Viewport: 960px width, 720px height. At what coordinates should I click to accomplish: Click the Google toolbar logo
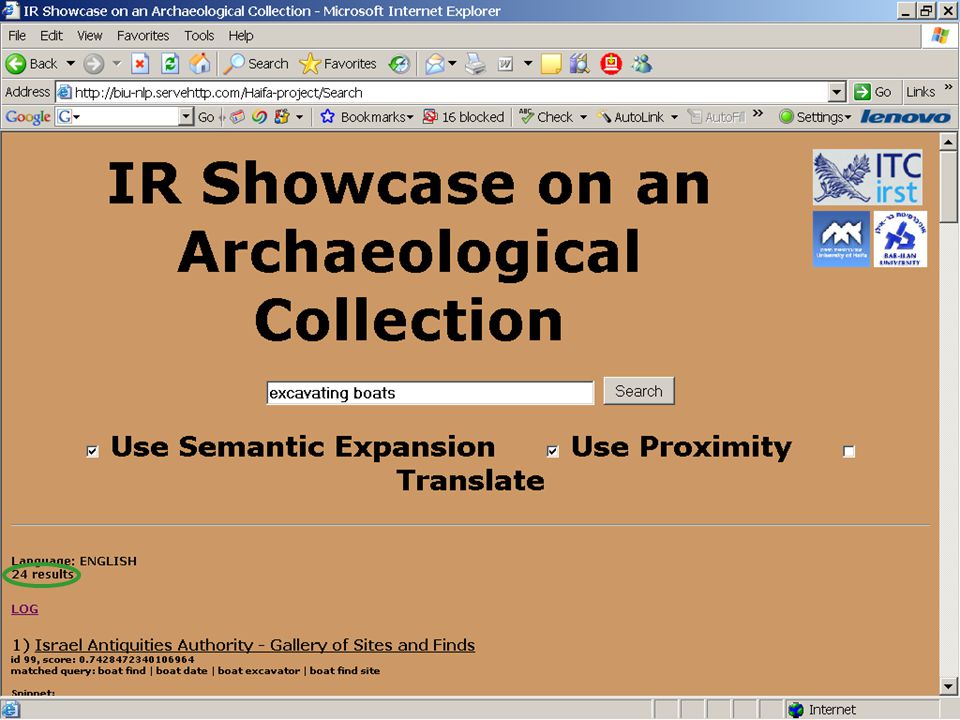coord(28,117)
